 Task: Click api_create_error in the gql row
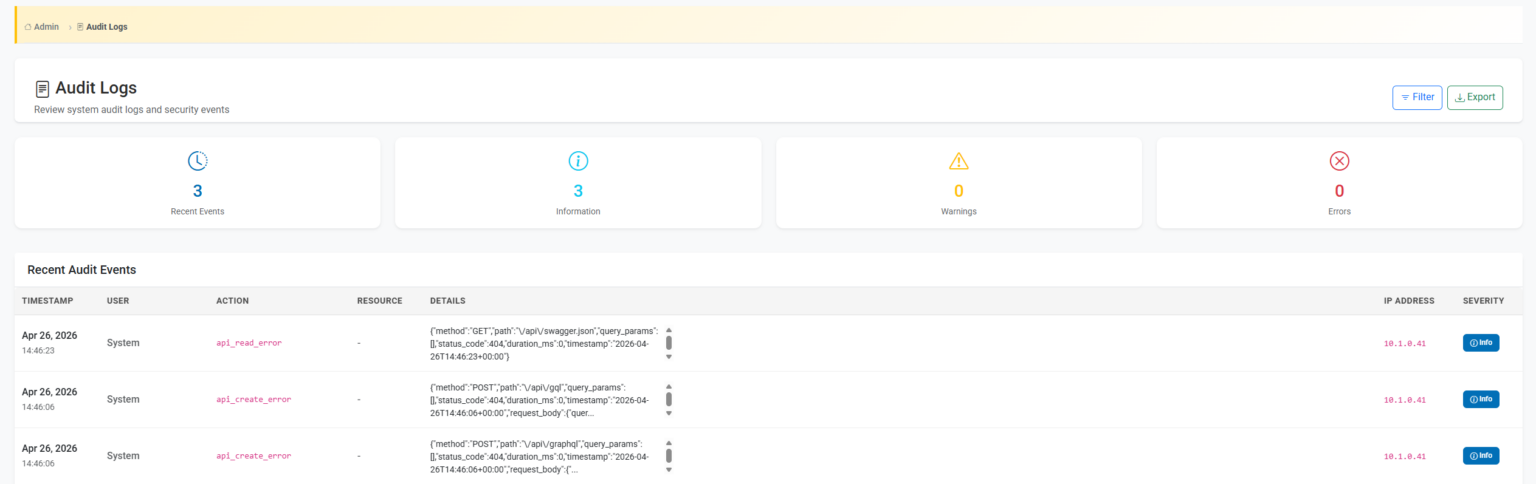pos(254,399)
